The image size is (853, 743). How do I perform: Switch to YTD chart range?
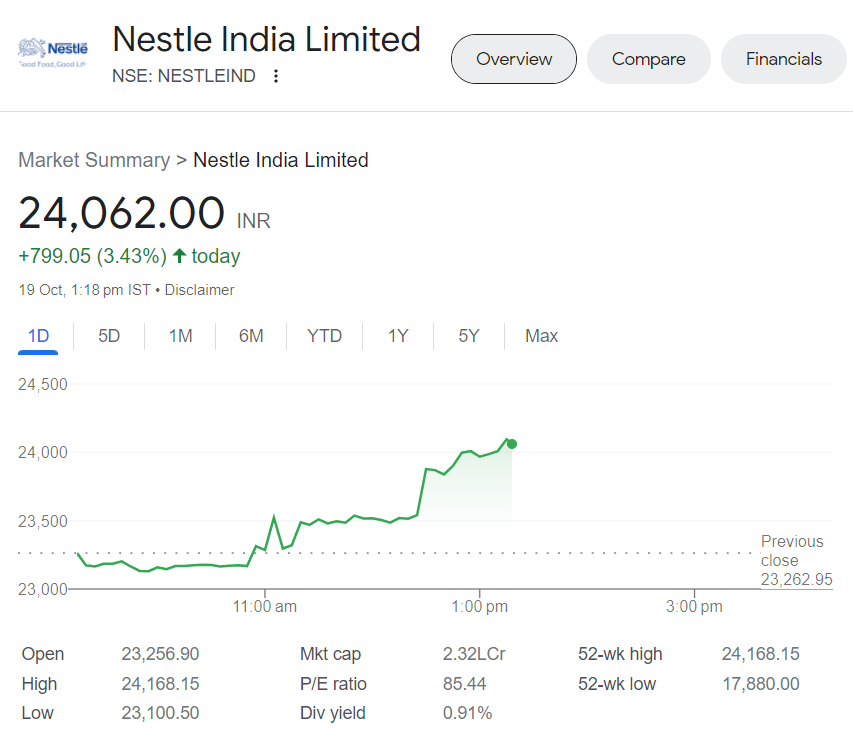324,336
